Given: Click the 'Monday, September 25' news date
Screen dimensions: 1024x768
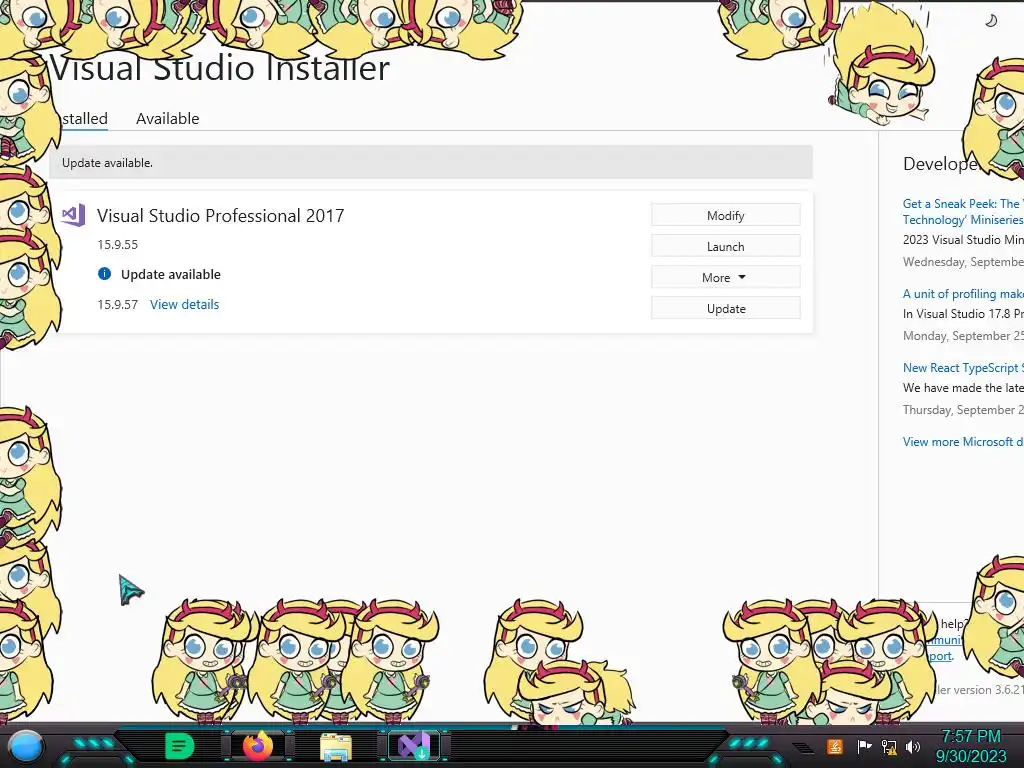Looking at the screenshot, I should [x=963, y=336].
